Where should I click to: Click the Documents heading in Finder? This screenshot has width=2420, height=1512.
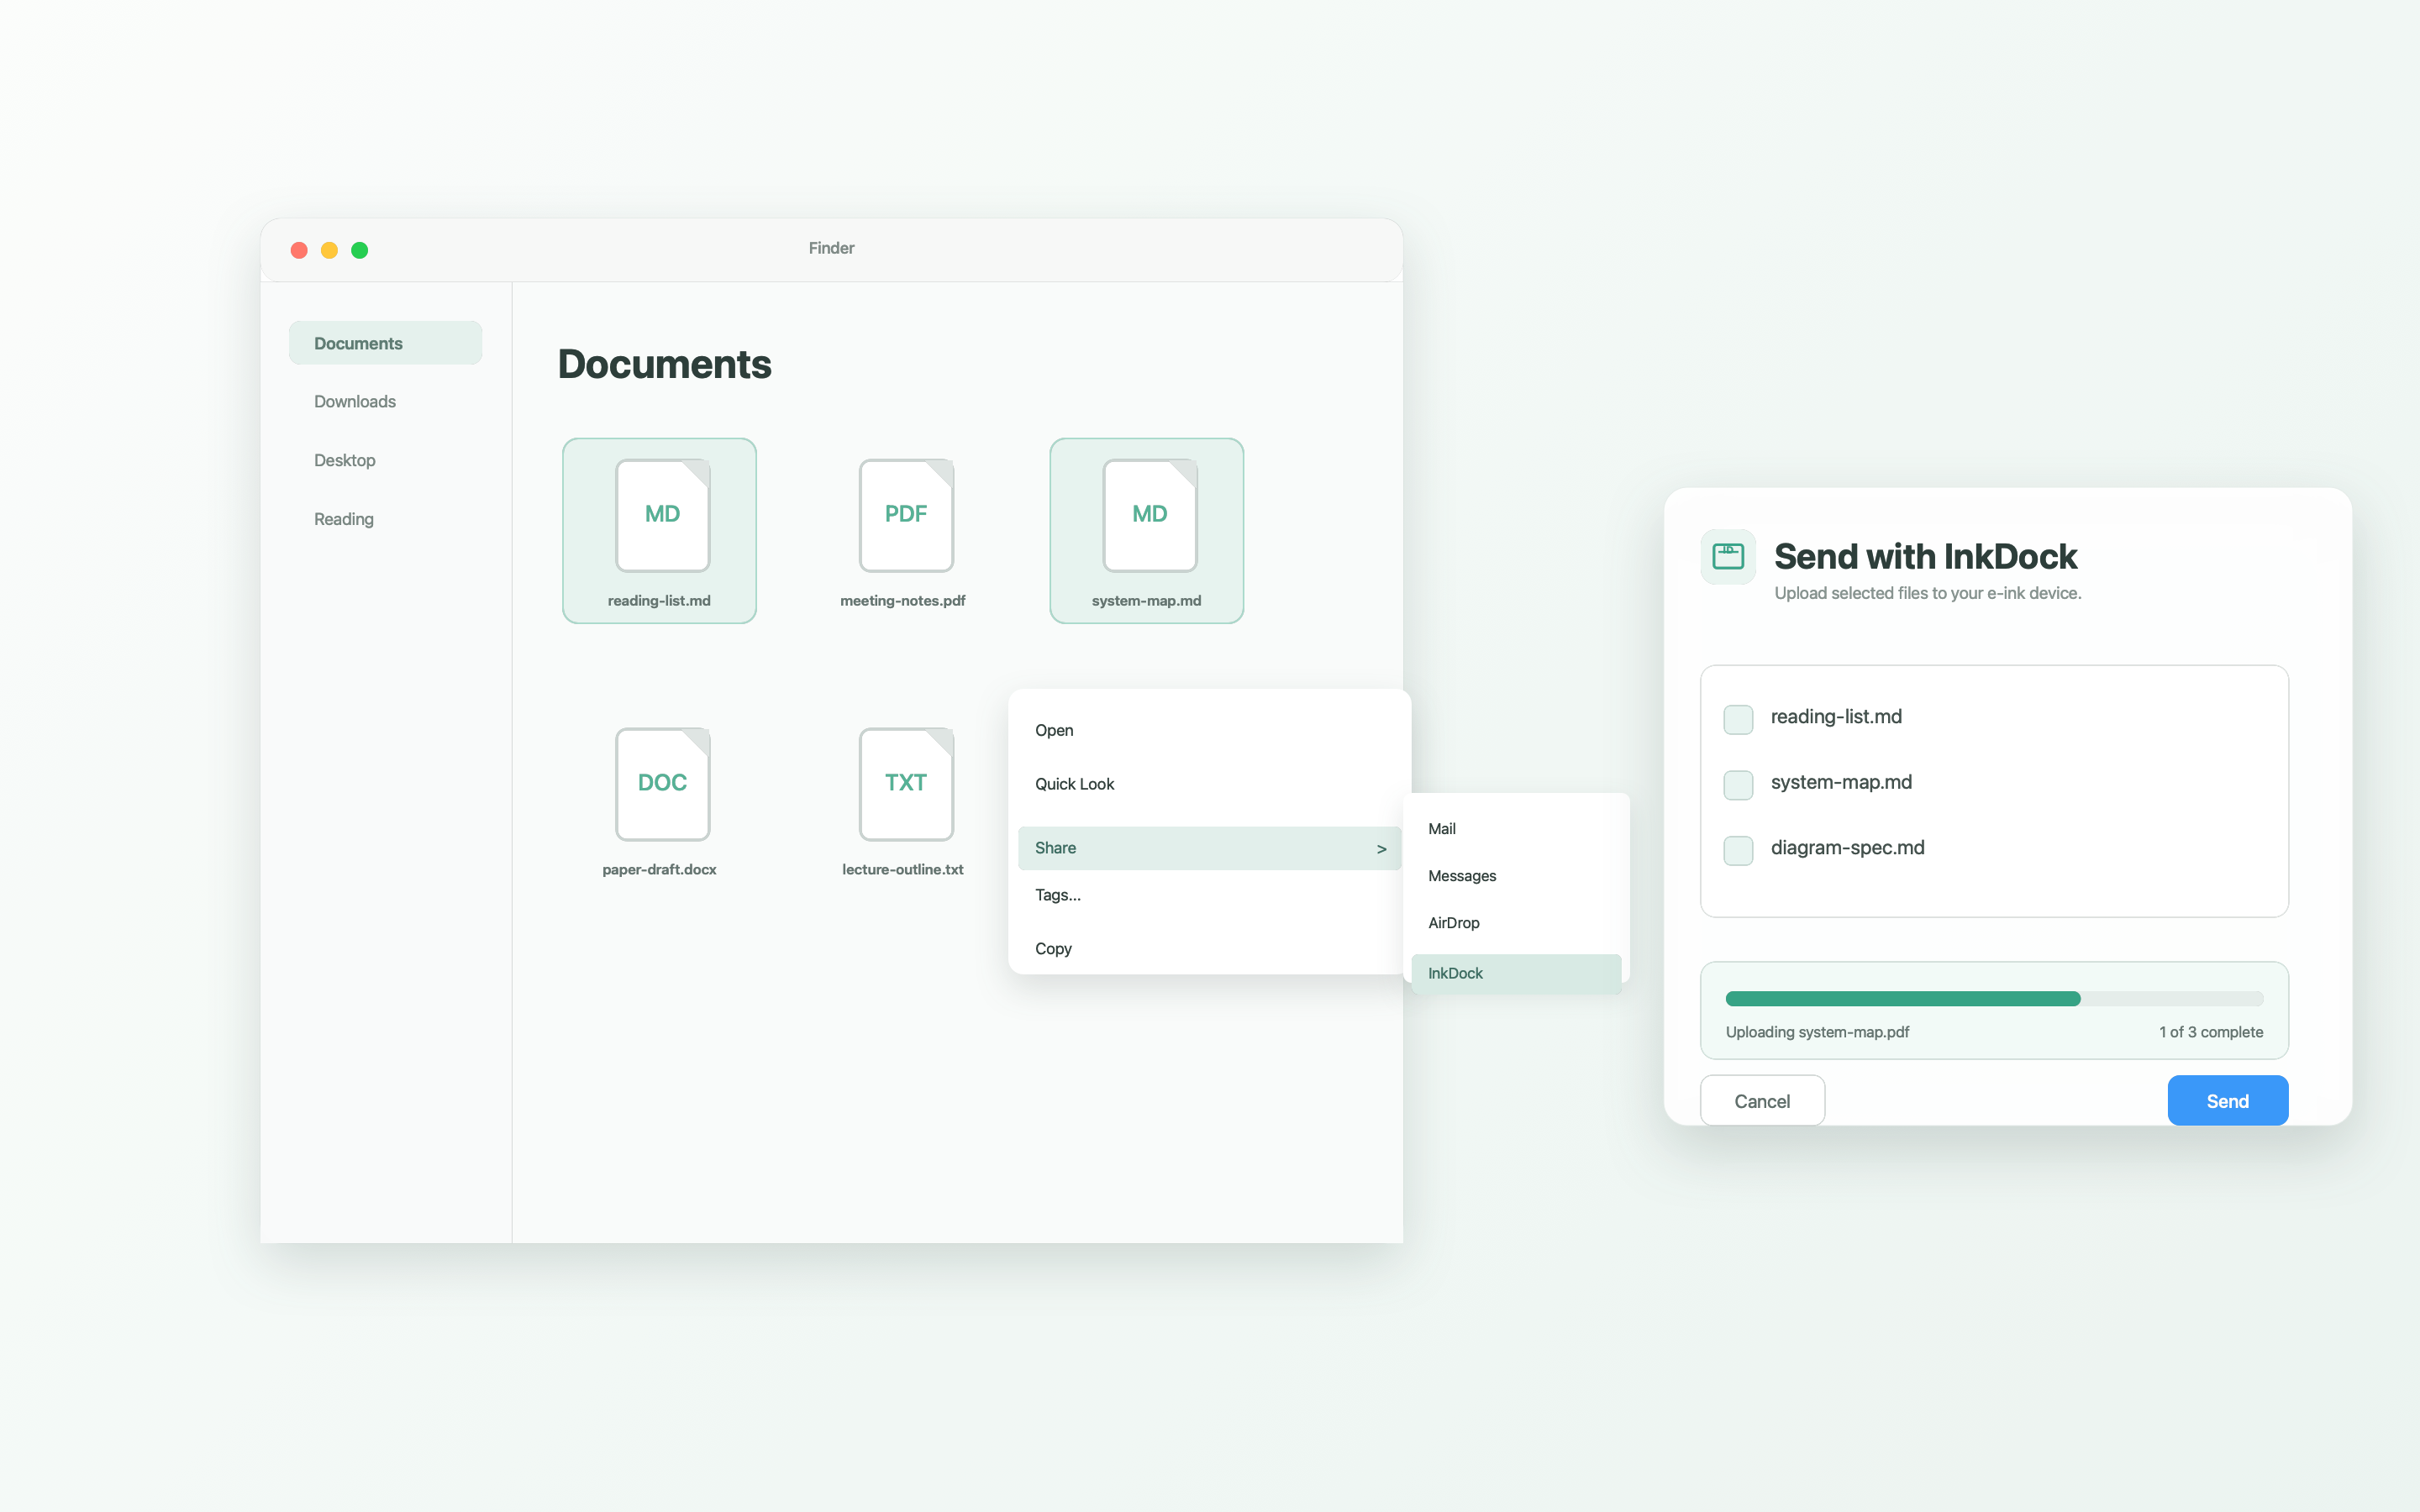[664, 364]
